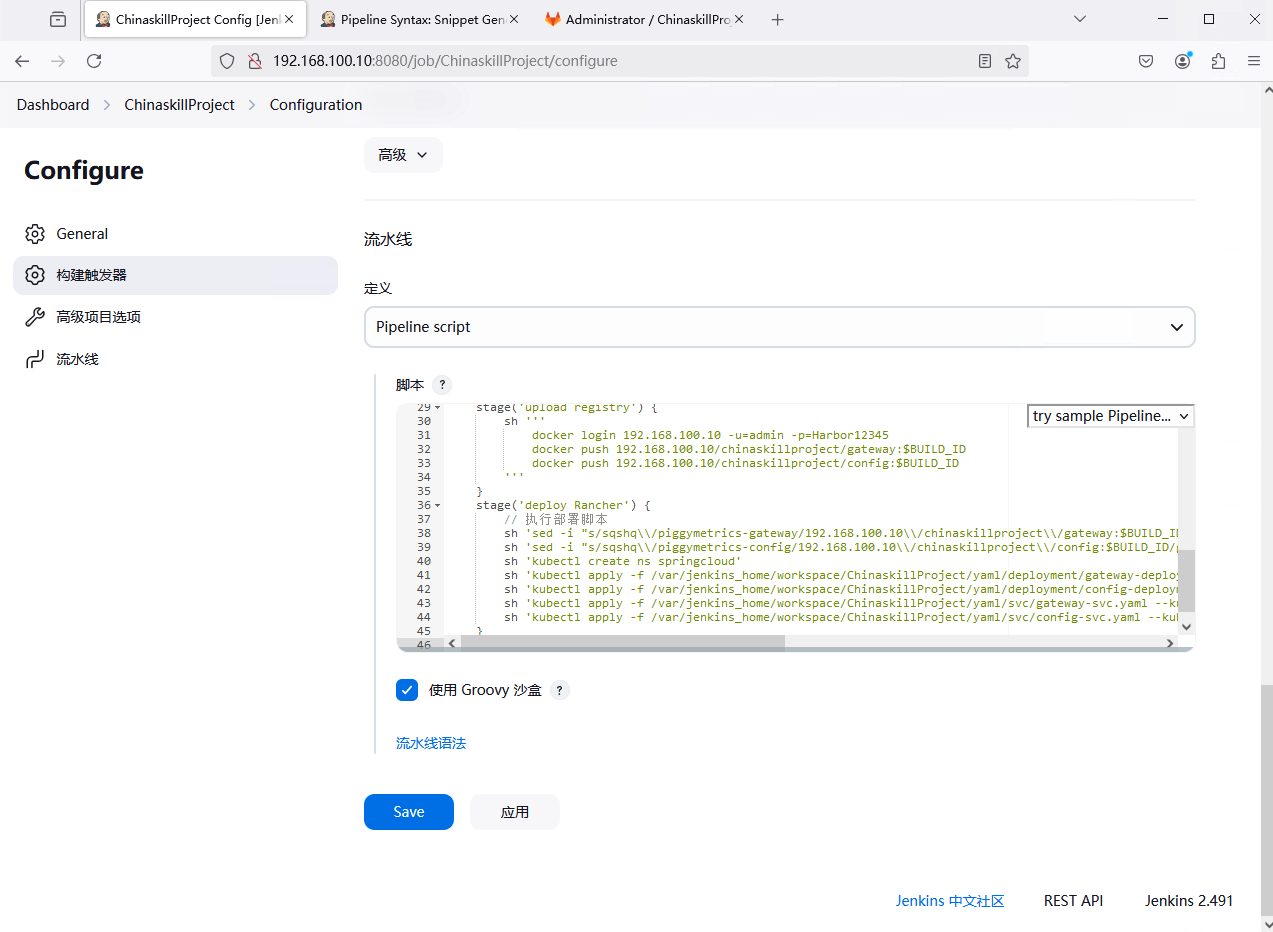Image resolution: width=1273 pixels, height=932 pixels.
Task: Open the browser extensions puzzle icon
Action: pyautogui.click(x=1218, y=61)
